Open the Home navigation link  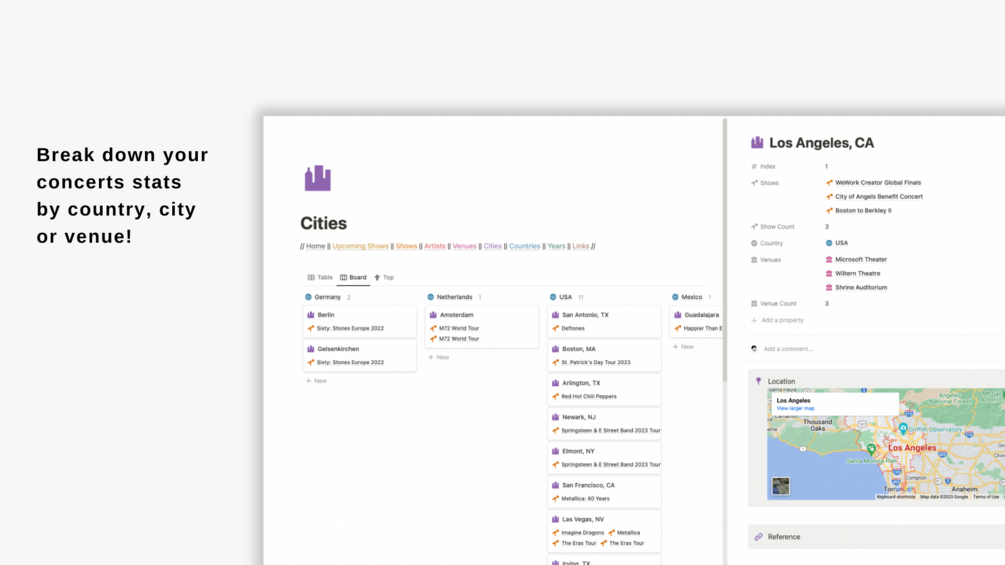tap(315, 246)
